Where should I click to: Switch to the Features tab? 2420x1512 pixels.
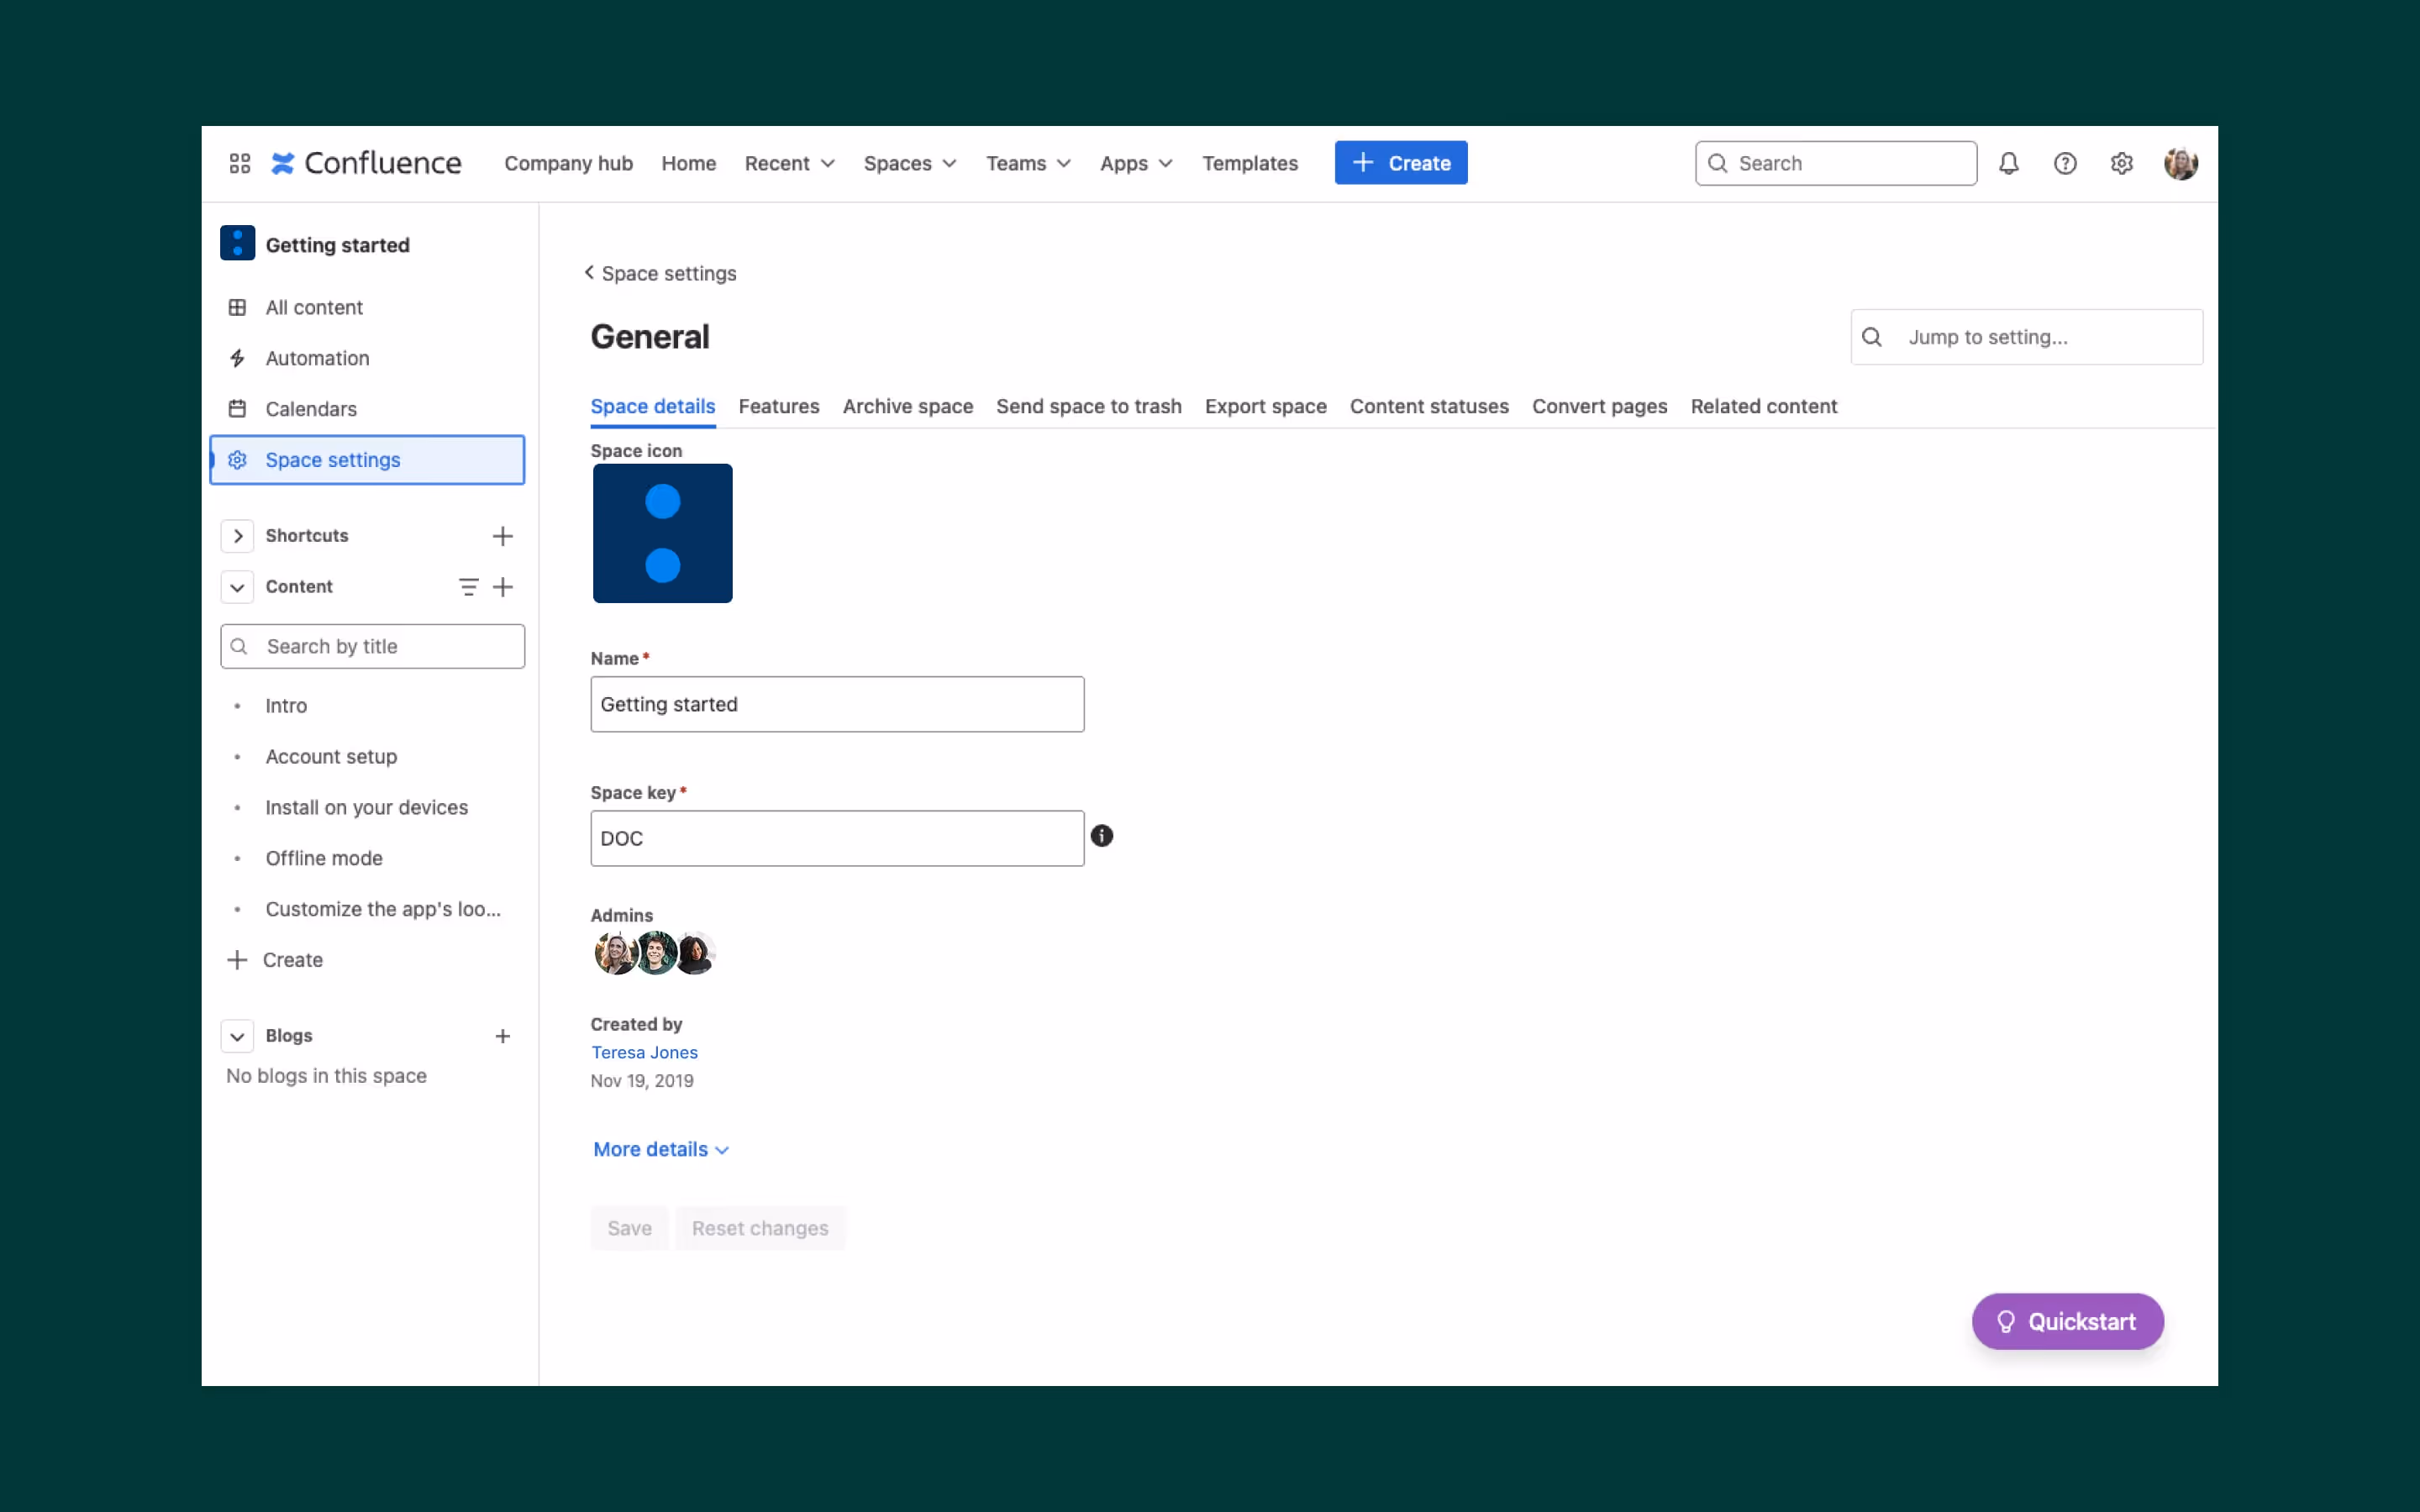pyautogui.click(x=778, y=406)
